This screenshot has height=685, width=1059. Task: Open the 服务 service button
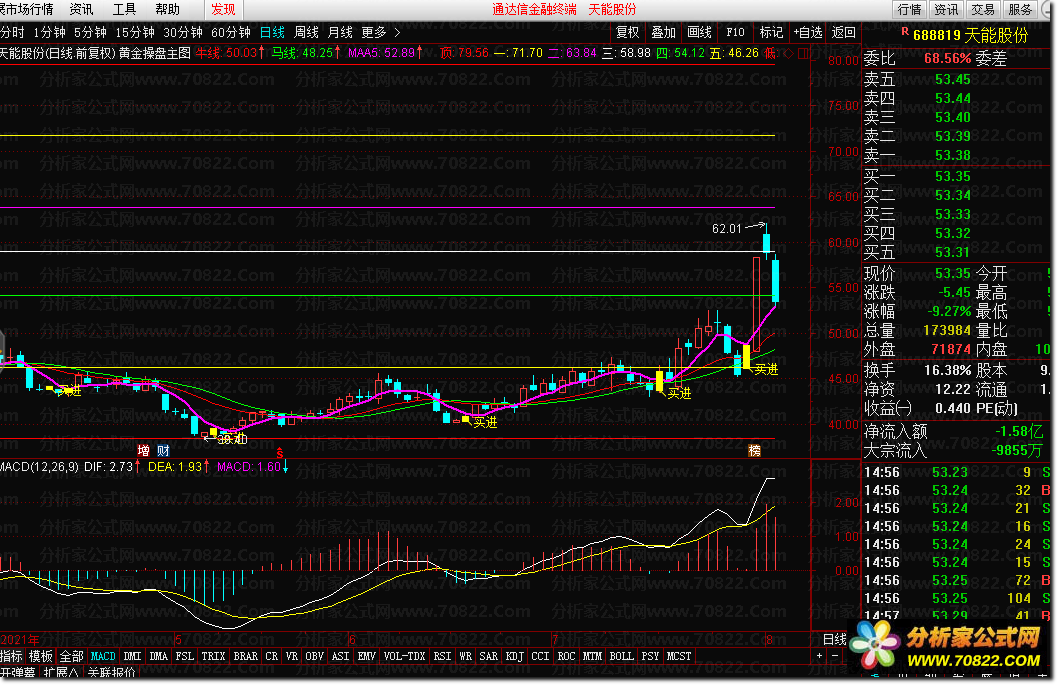1020,9
